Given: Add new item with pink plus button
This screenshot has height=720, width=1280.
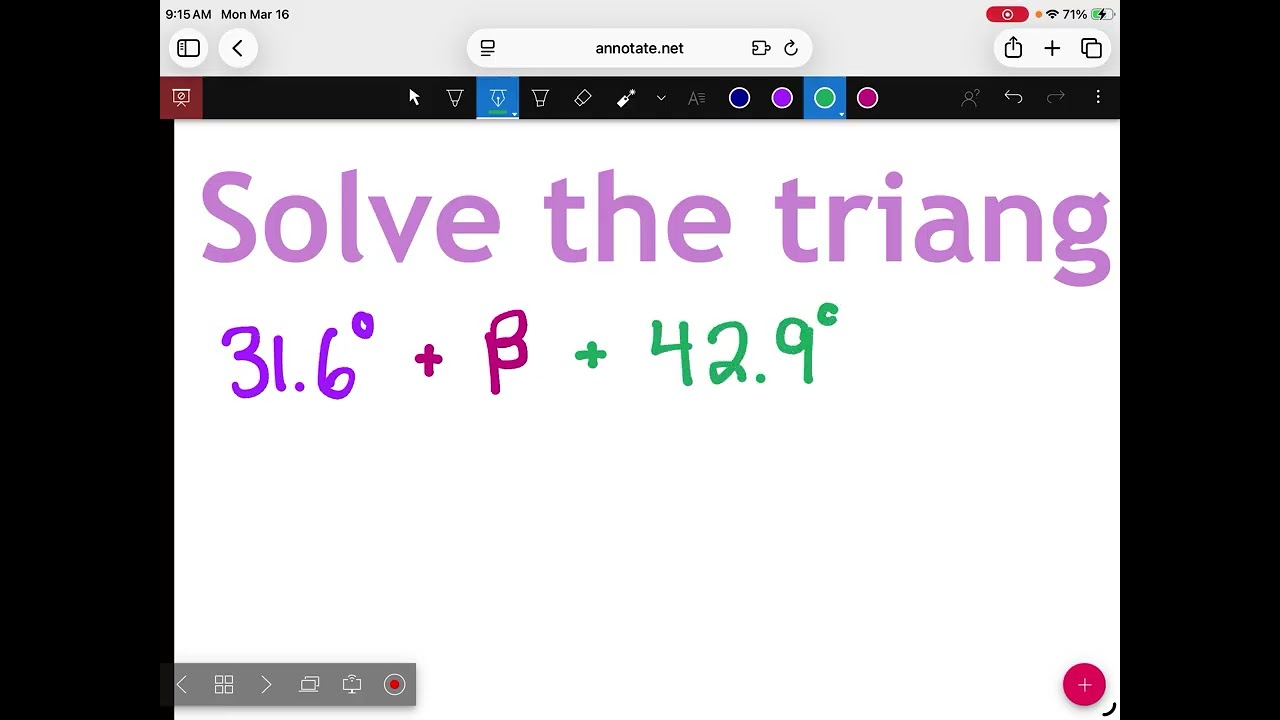Looking at the screenshot, I should [1084, 685].
